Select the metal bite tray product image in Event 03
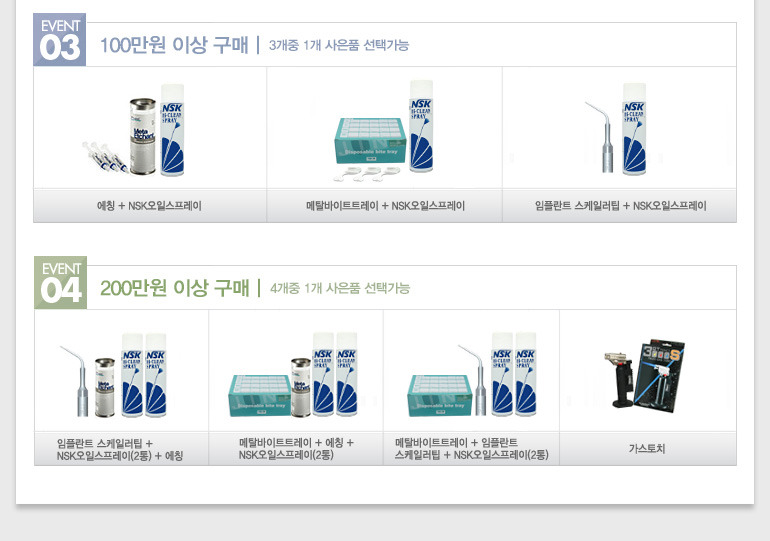This screenshot has height=541, width=770. point(384,130)
